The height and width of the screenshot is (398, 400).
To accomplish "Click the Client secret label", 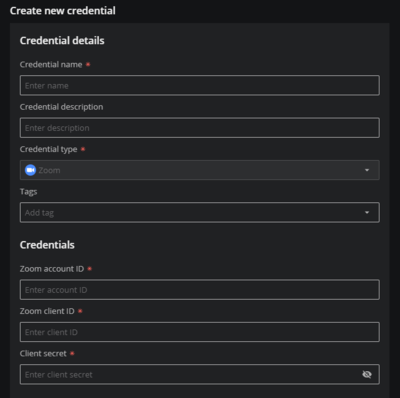I will tap(43, 353).
